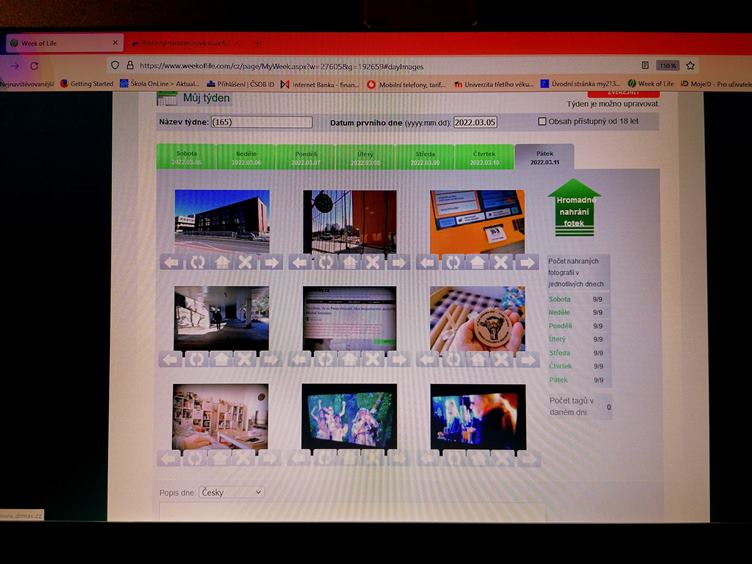Move the fence photo right

coord(398,262)
